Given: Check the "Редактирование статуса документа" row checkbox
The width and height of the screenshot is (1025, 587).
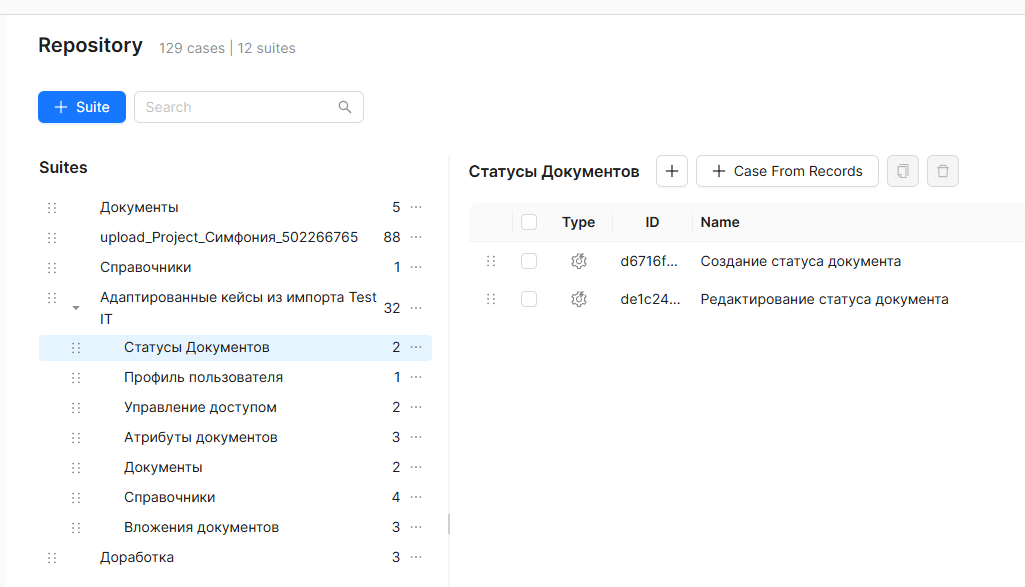Looking at the screenshot, I should click(529, 299).
